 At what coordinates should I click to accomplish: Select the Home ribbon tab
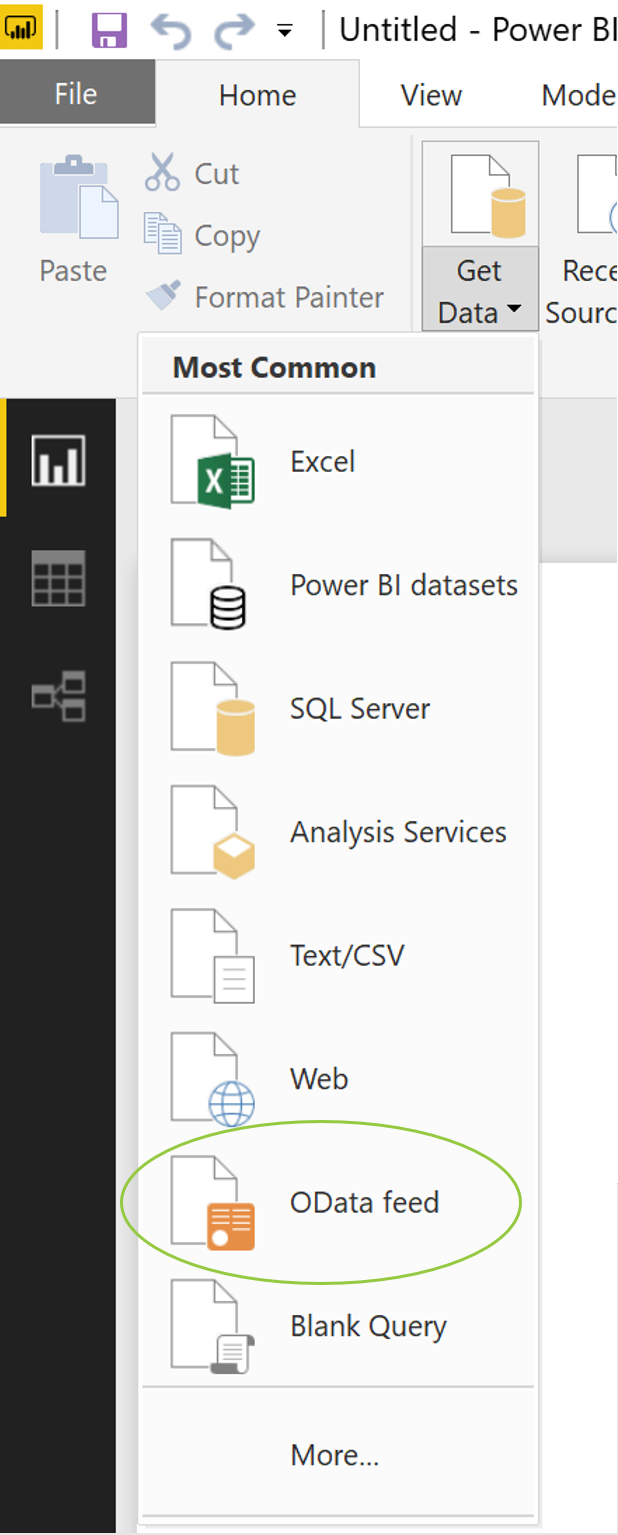[x=257, y=95]
